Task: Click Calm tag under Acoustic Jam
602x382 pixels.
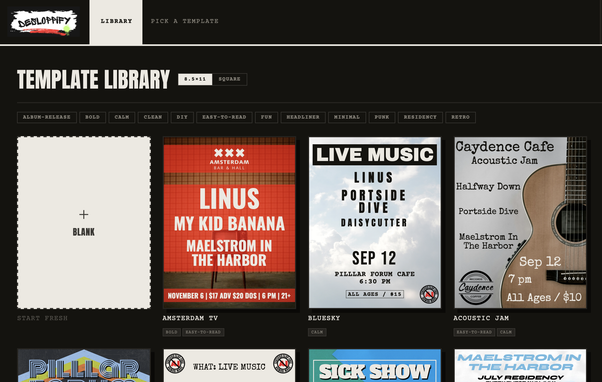Action: (x=506, y=332)
